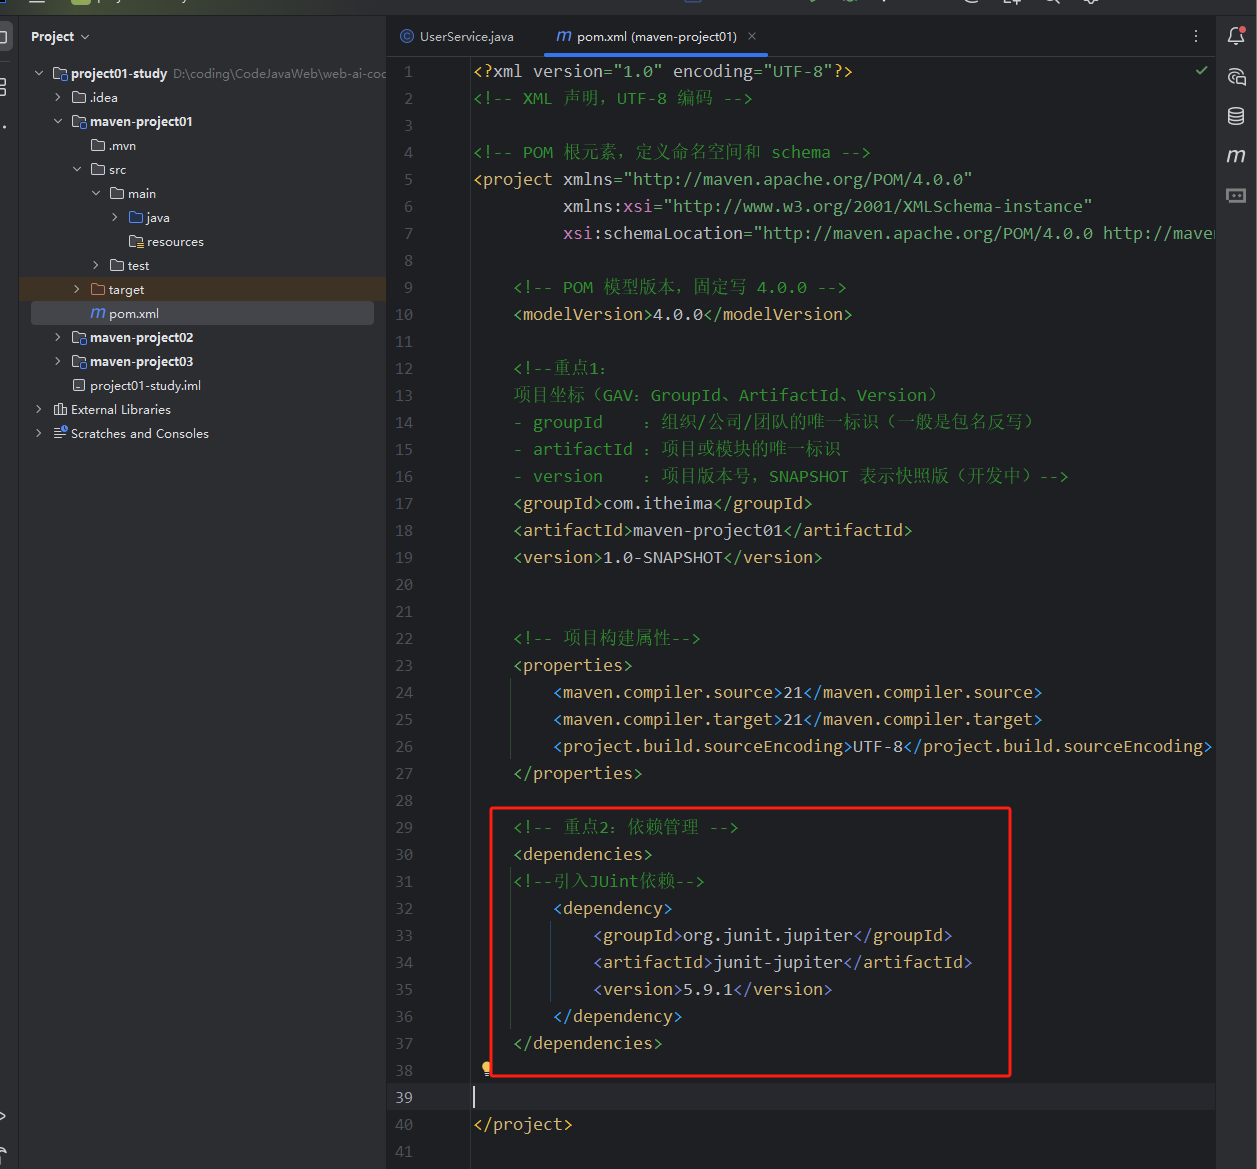This screenshot has height=1169, width=1257.
Task: Click the icon below the Maven icon
Action: [1236, 195]
